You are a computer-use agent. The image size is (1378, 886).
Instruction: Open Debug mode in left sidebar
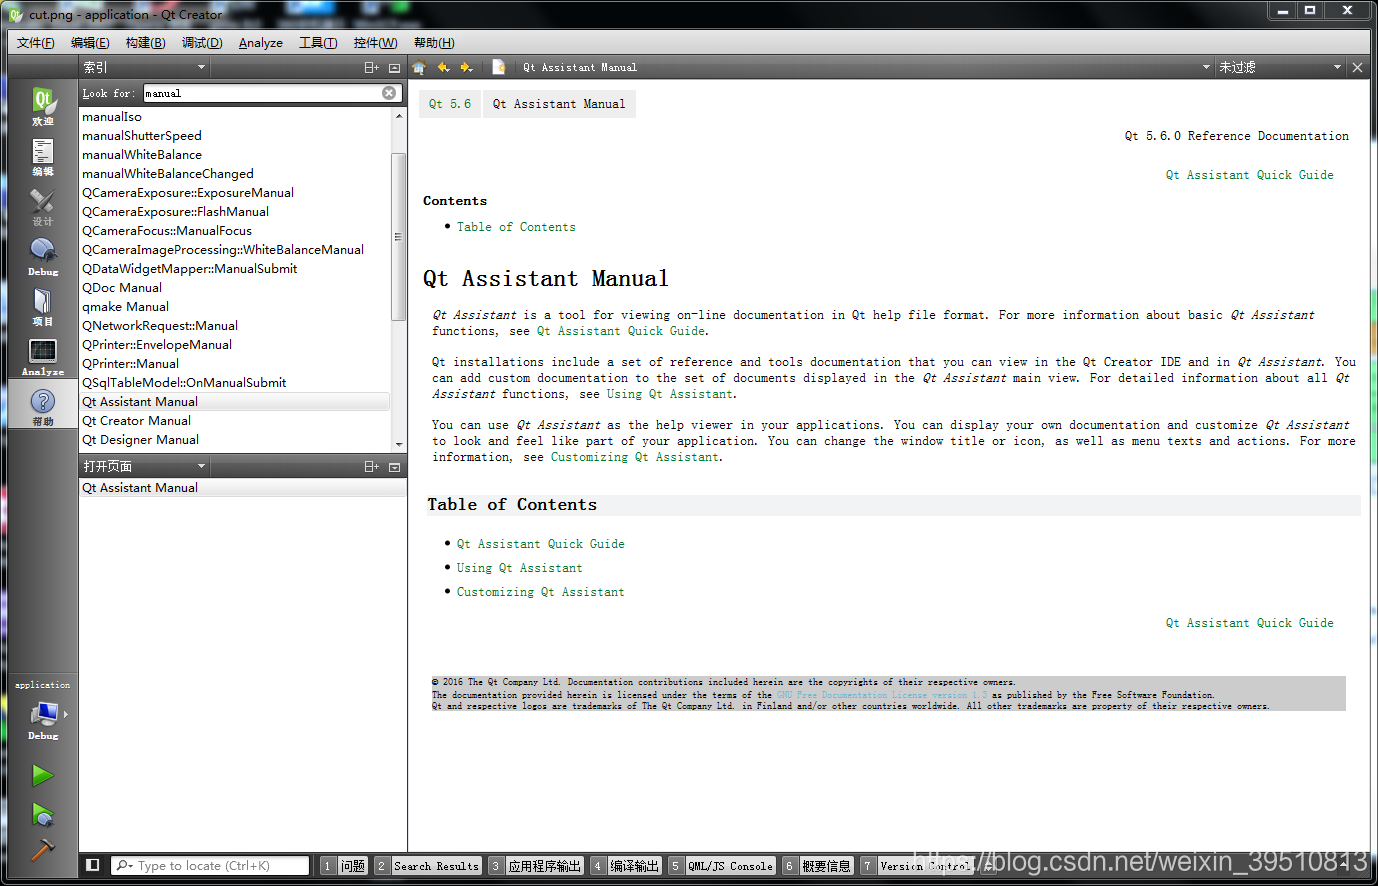pyautogui.click(x=43, y=256)
